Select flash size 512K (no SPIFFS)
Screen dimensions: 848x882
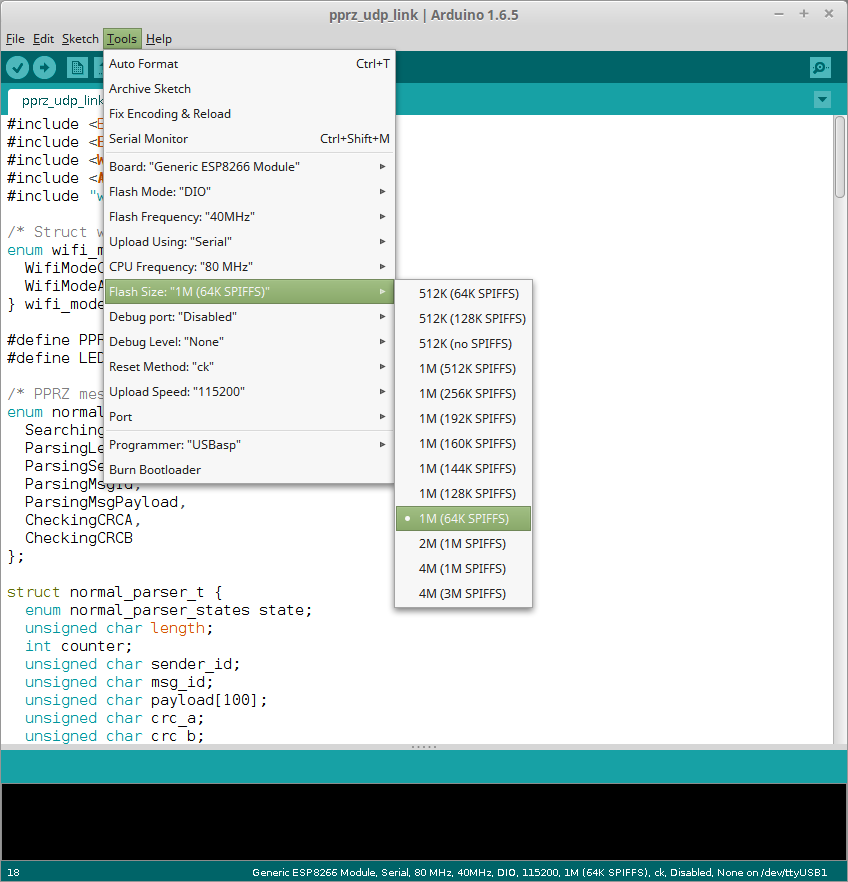coord(463,344)
